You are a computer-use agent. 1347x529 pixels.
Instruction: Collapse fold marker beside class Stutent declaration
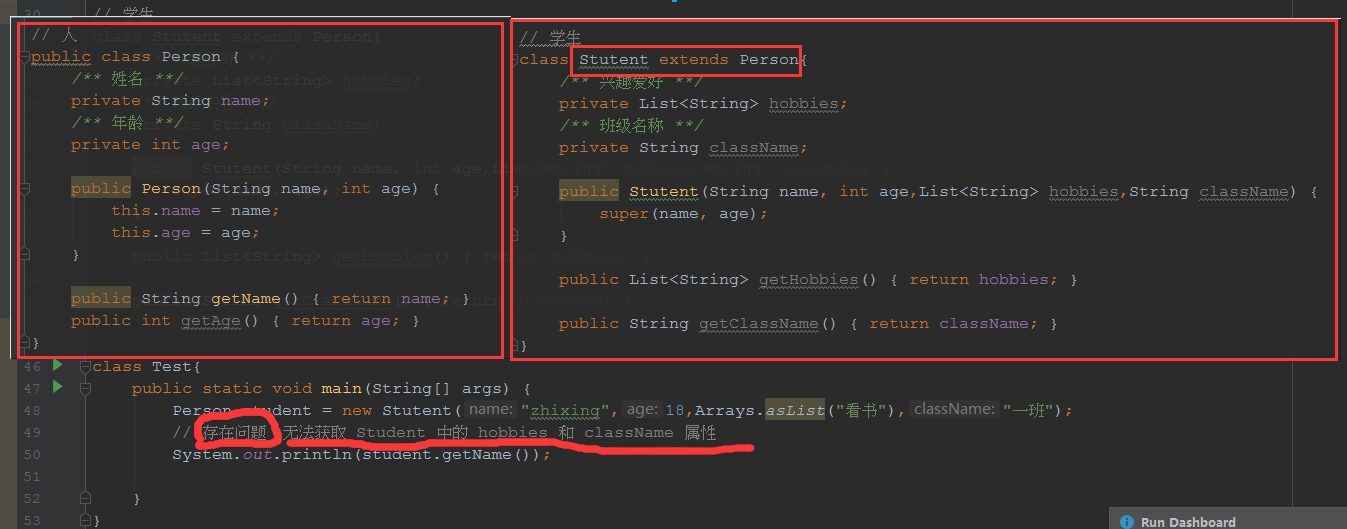pos(516,60)
